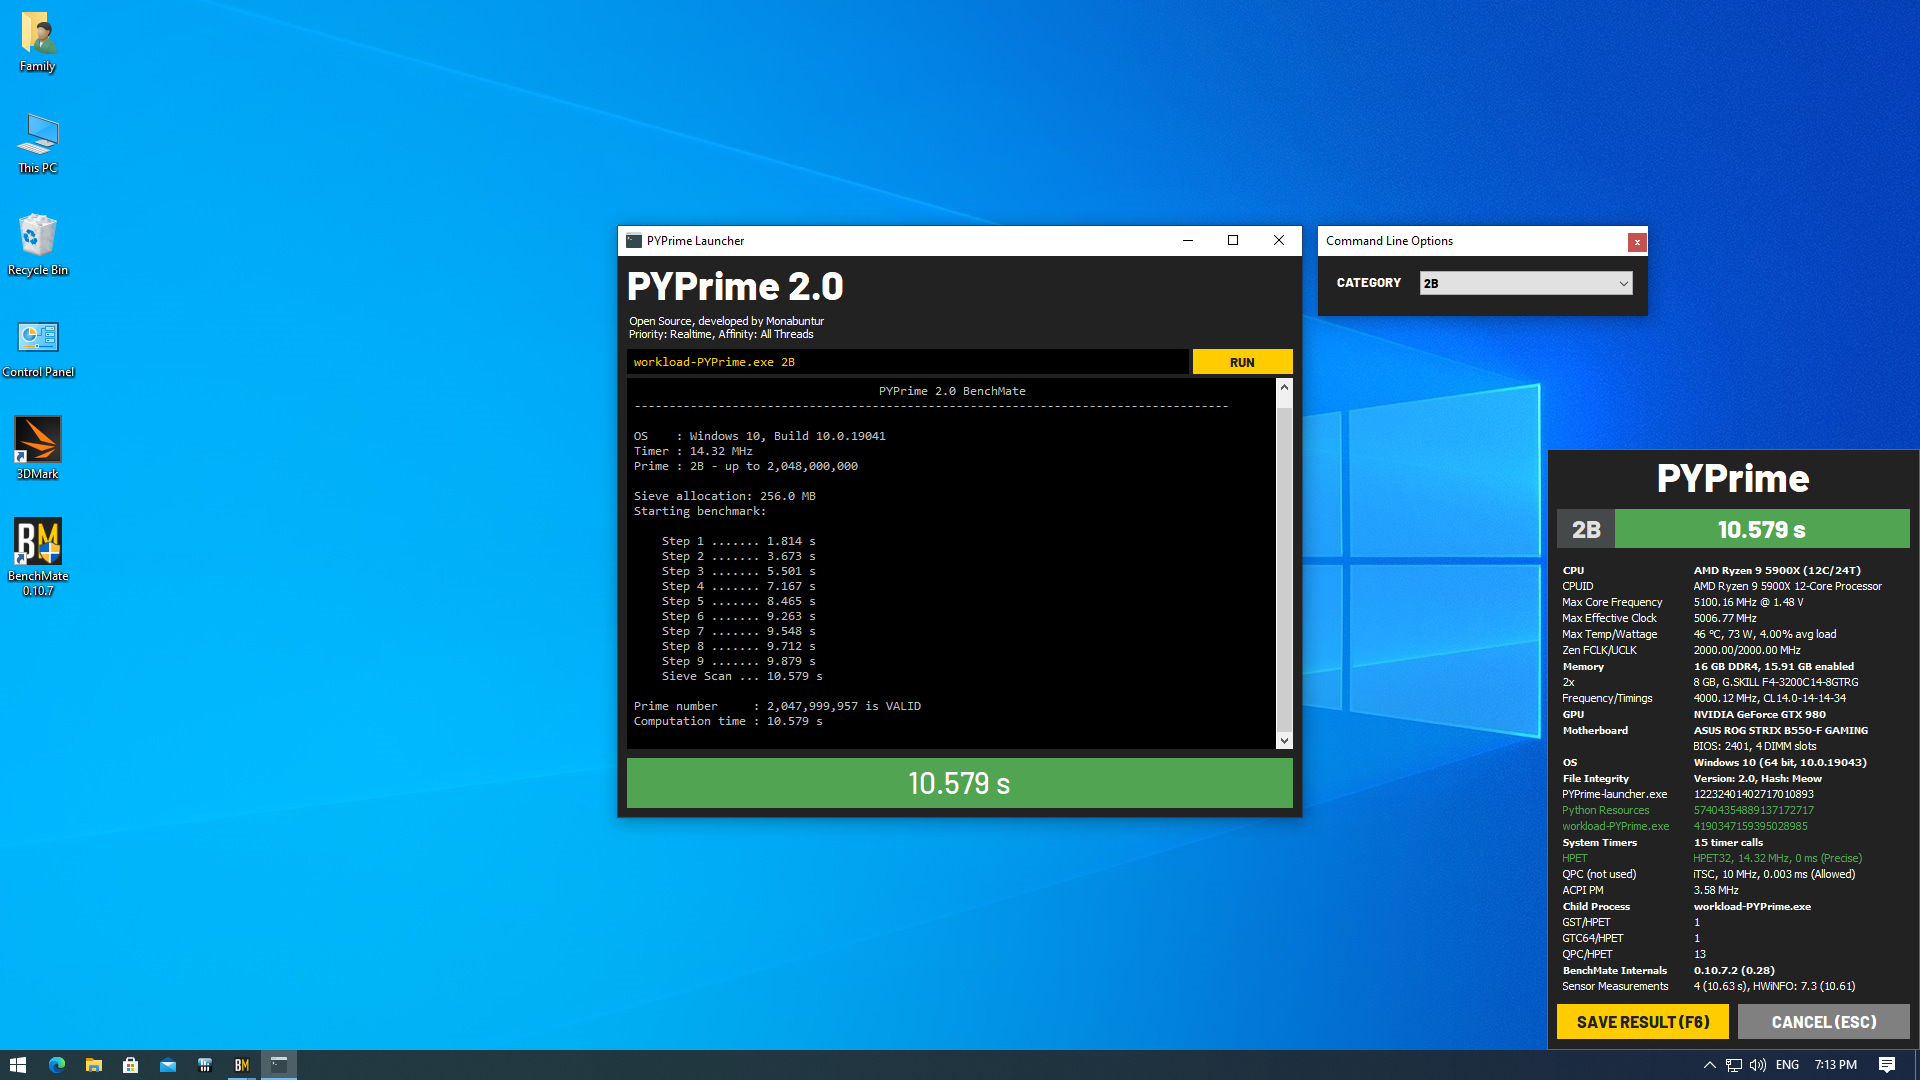The height and width of the screenshot is (1080, 1920).
Task: Click the 2B category badge in BenchMate panel
Action: point(1586,529)
